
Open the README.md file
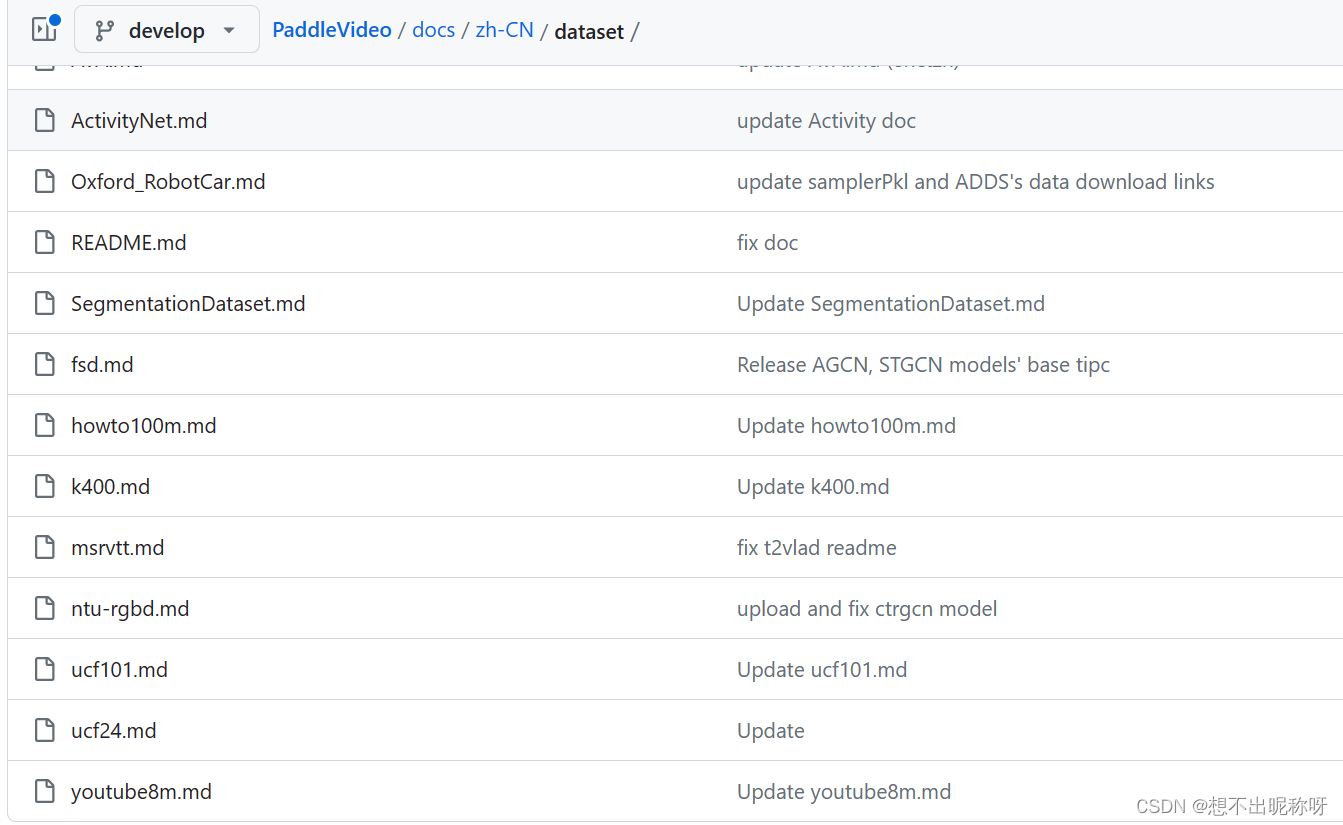pyautogui.click(x=129, y=243)
